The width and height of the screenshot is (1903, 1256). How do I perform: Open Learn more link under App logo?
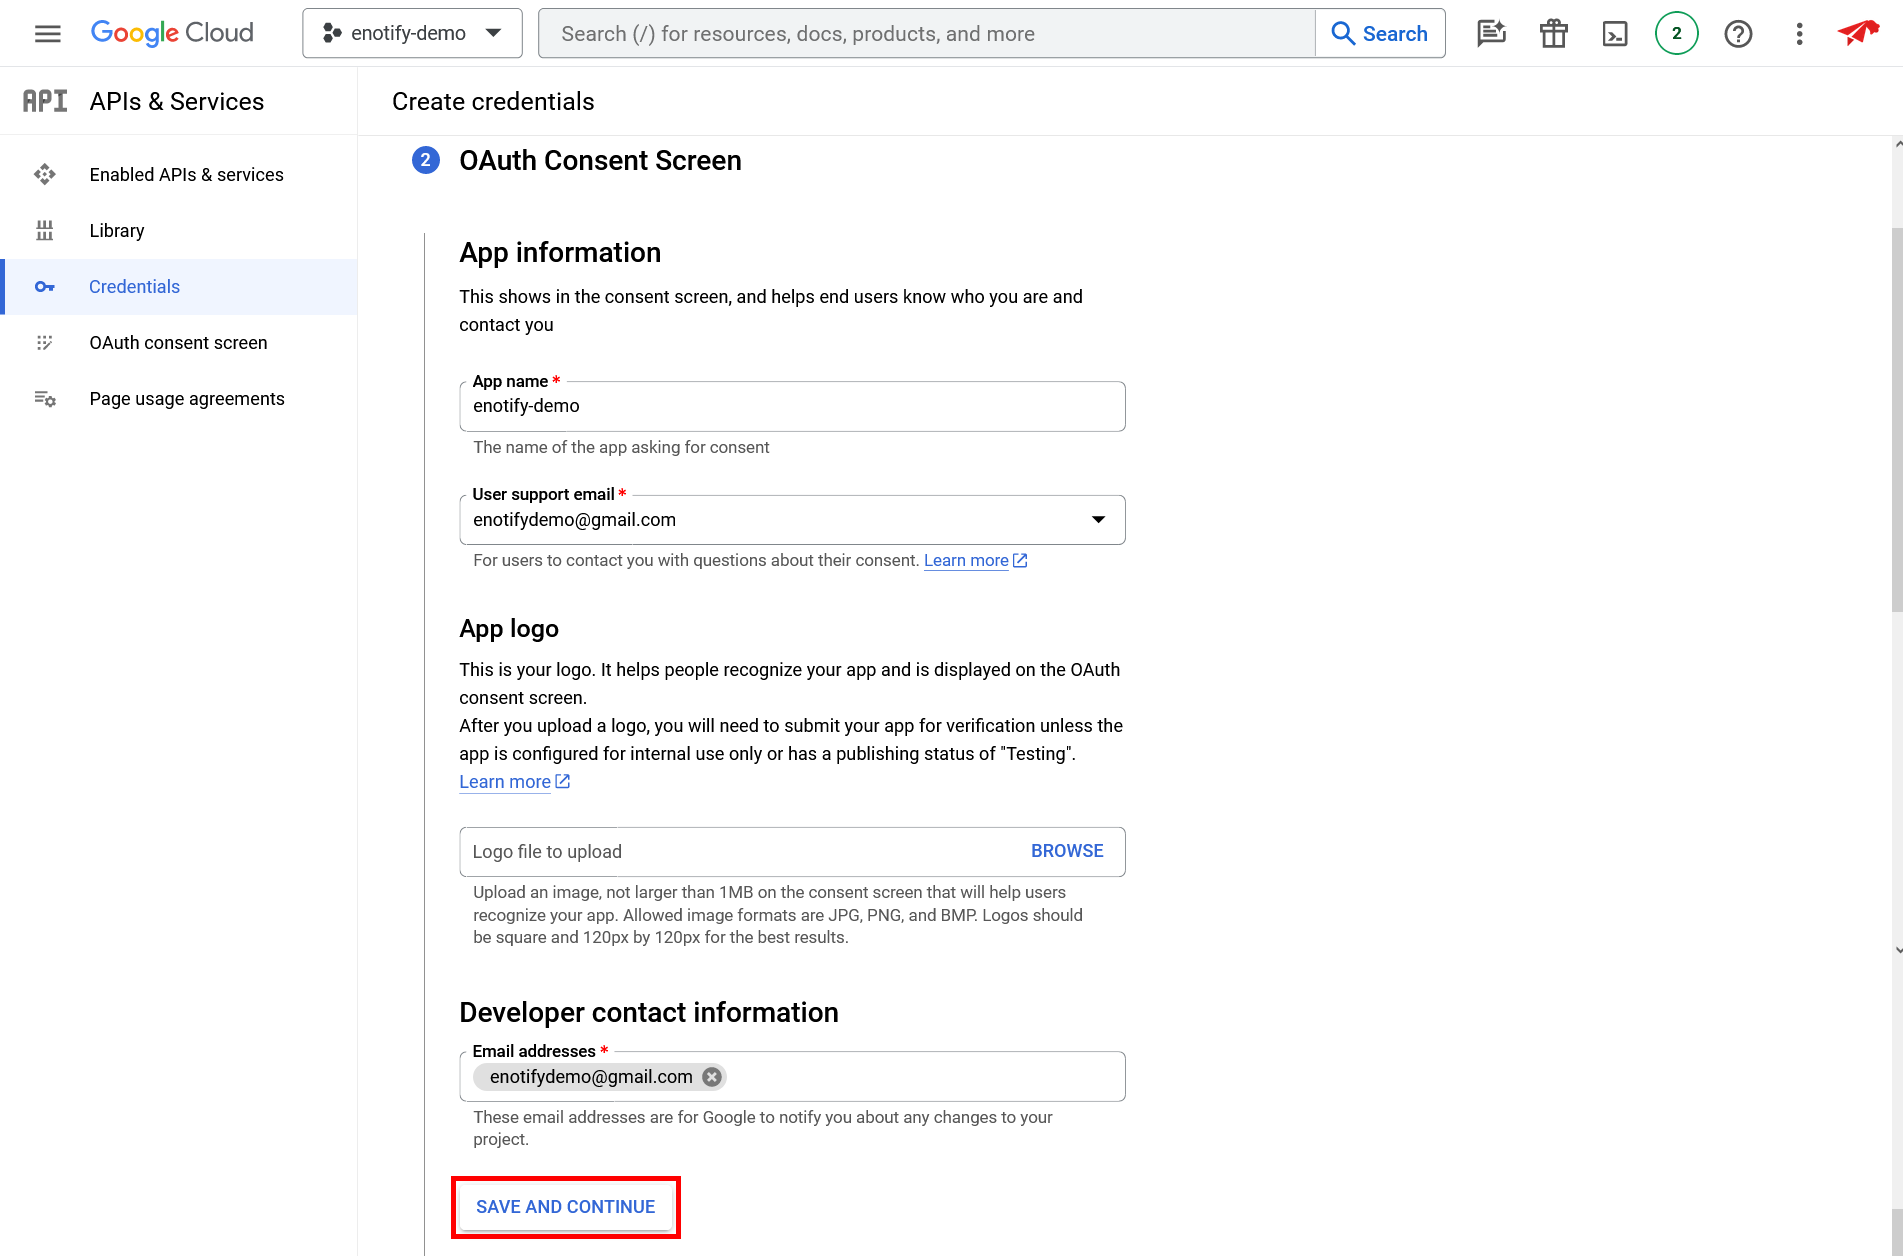pos(505,782)
